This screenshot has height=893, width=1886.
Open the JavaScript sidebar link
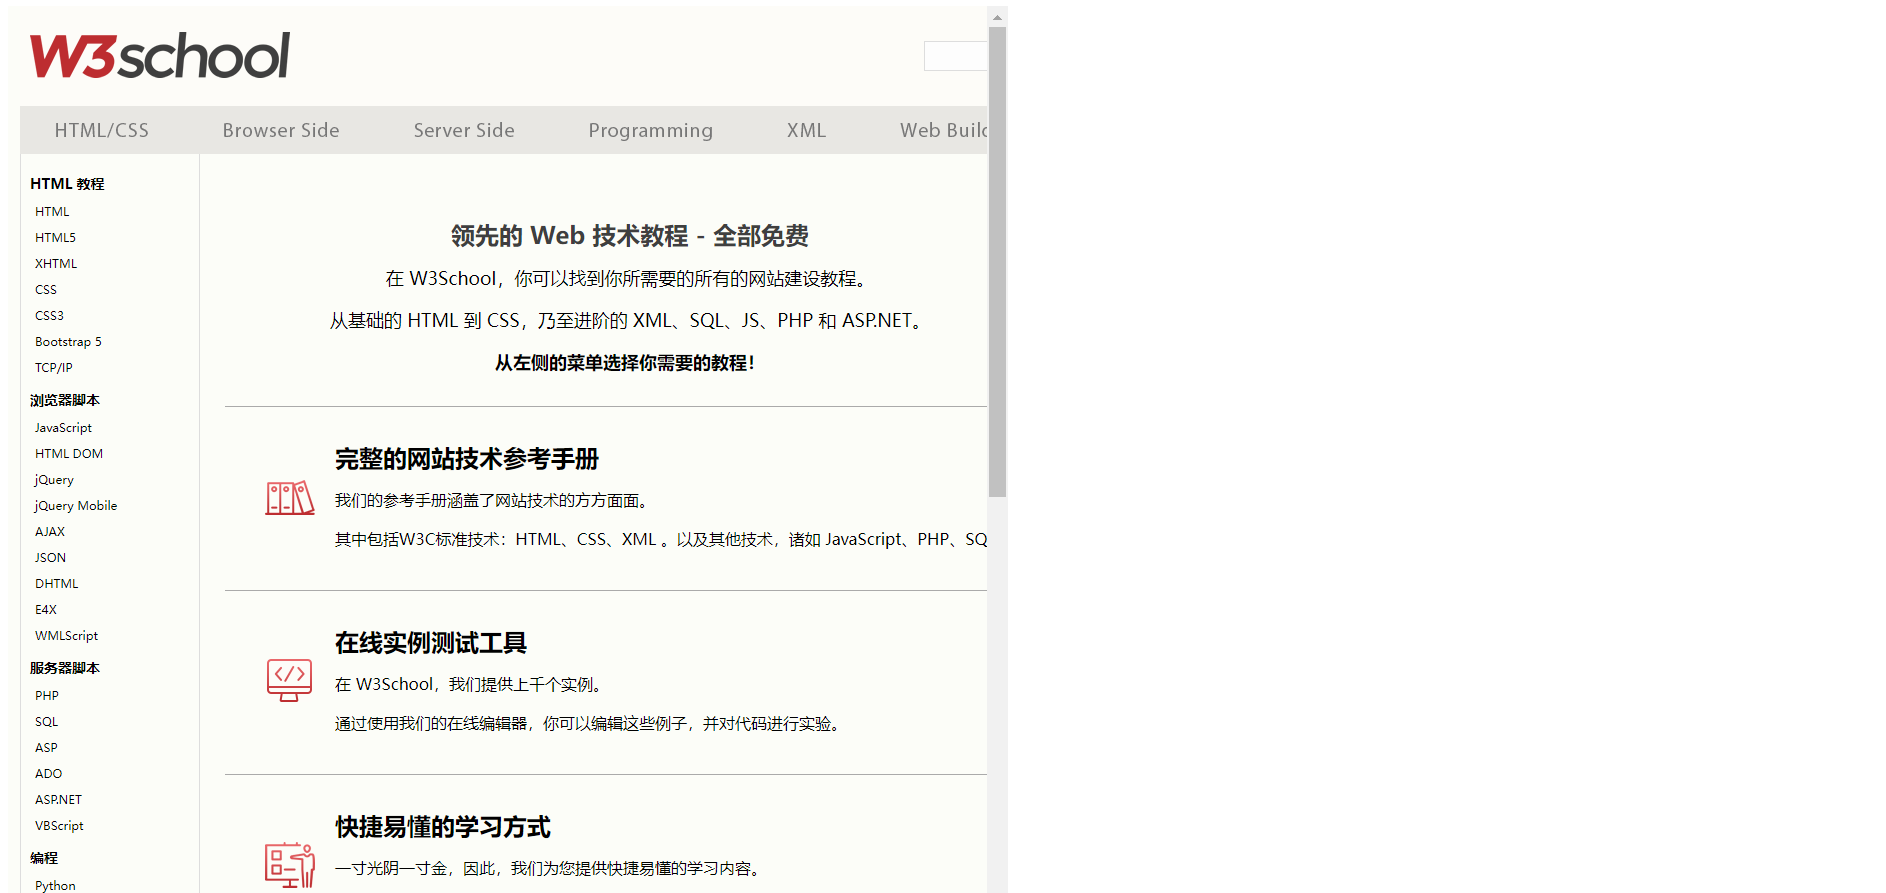(x=63, y=428)
